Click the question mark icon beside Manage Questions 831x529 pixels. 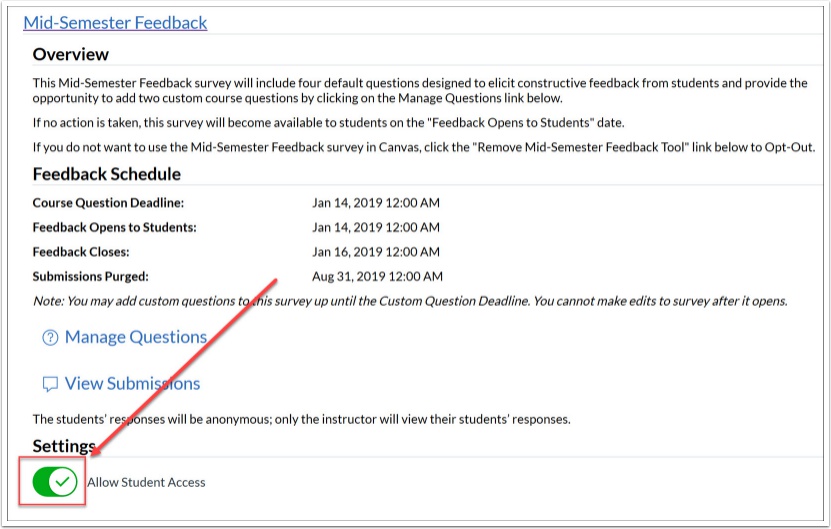pos(50,338)
